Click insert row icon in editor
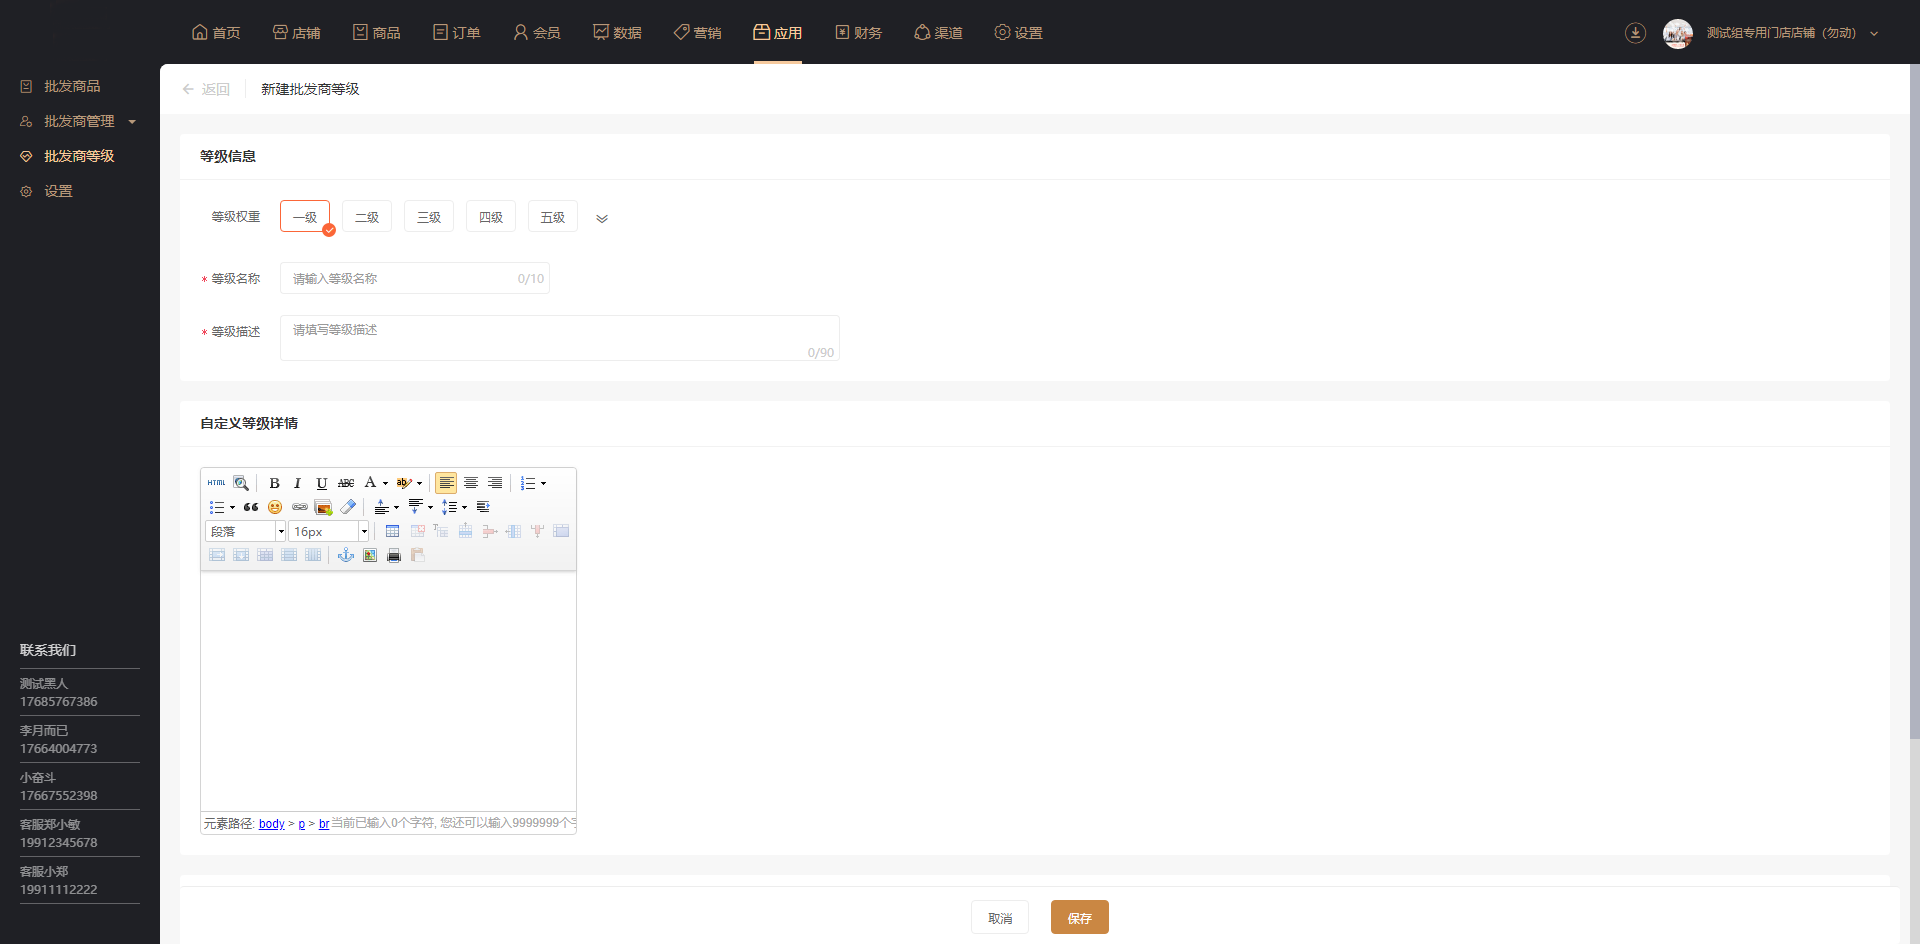This screenshot has width=1920, height=944. [x=465, y=531]
